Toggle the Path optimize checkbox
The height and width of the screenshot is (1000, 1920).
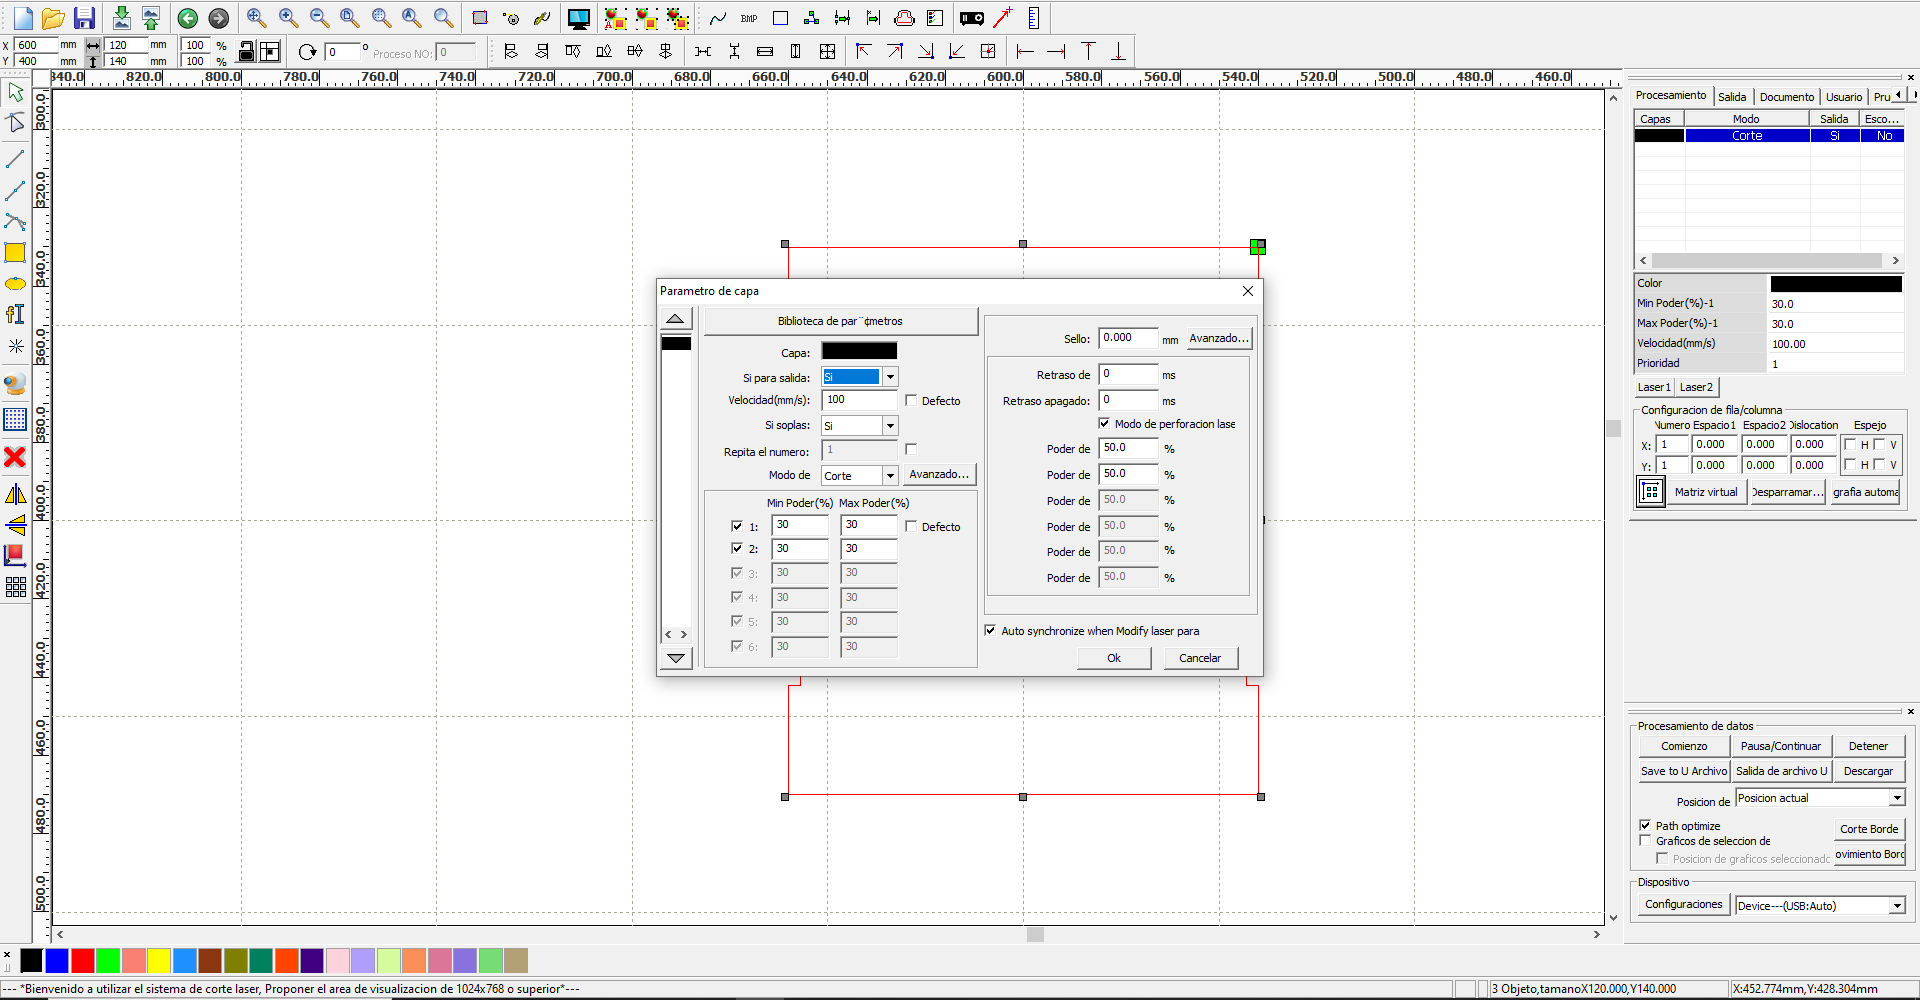(1645, 825)
